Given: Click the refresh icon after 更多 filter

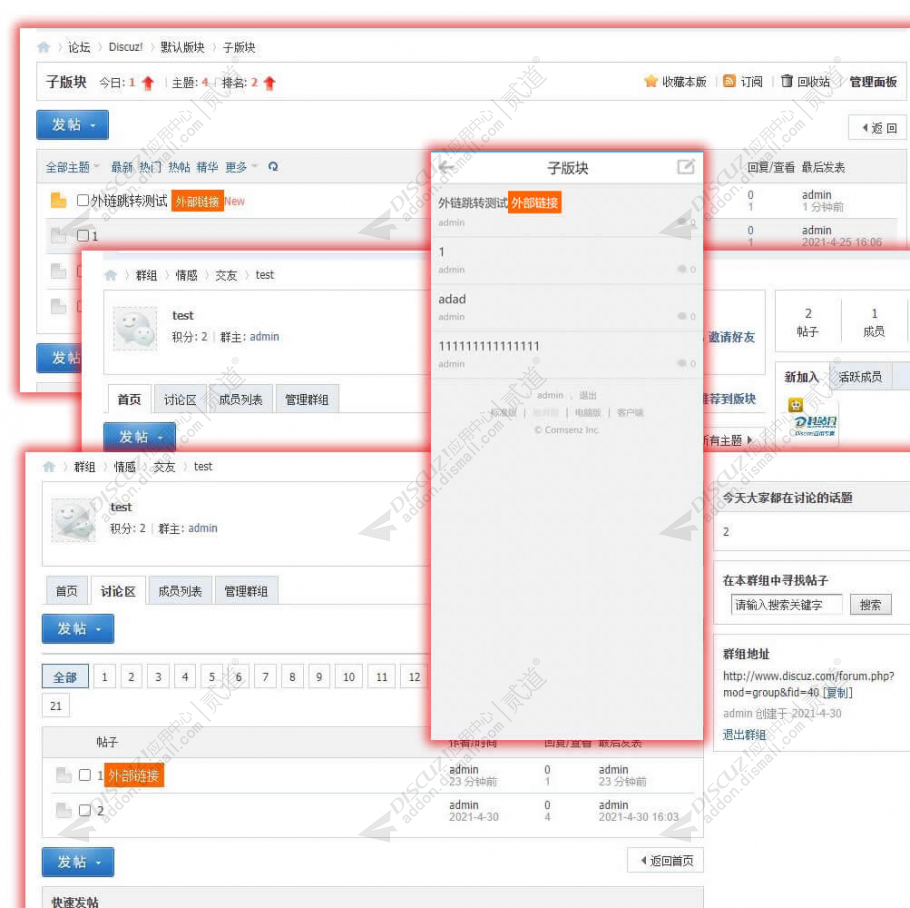Looking at the screenshot, I should coord(273,167).
